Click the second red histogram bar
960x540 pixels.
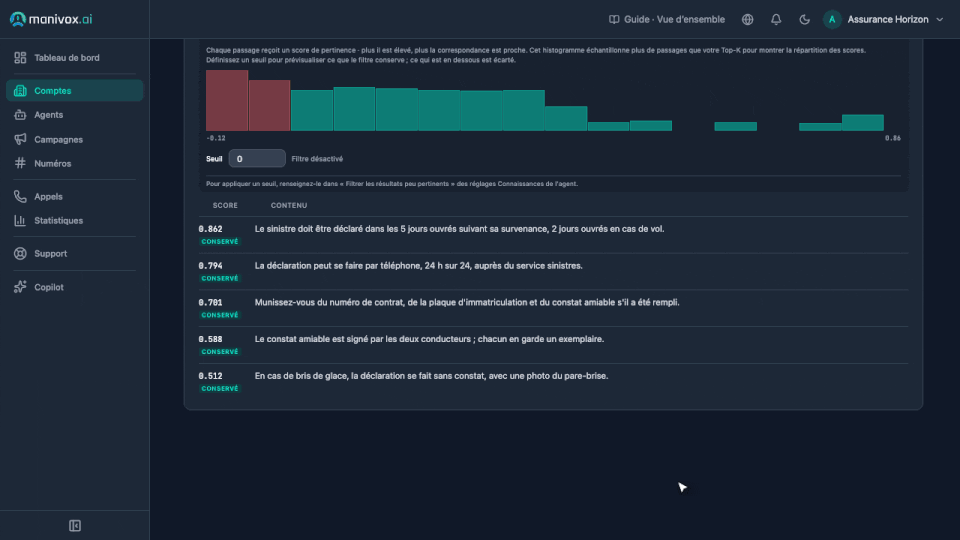(x=269, y=105)
